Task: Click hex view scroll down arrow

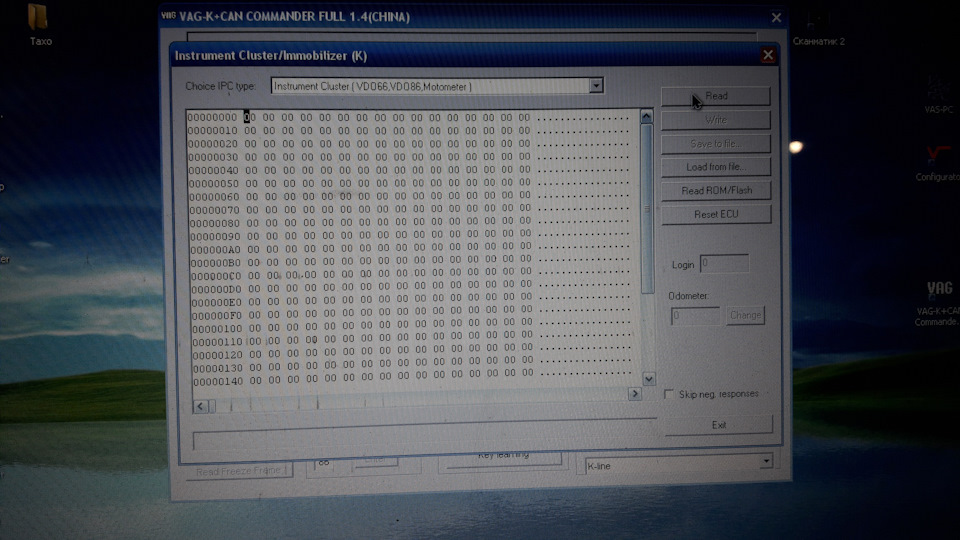Action: [649, 379]
